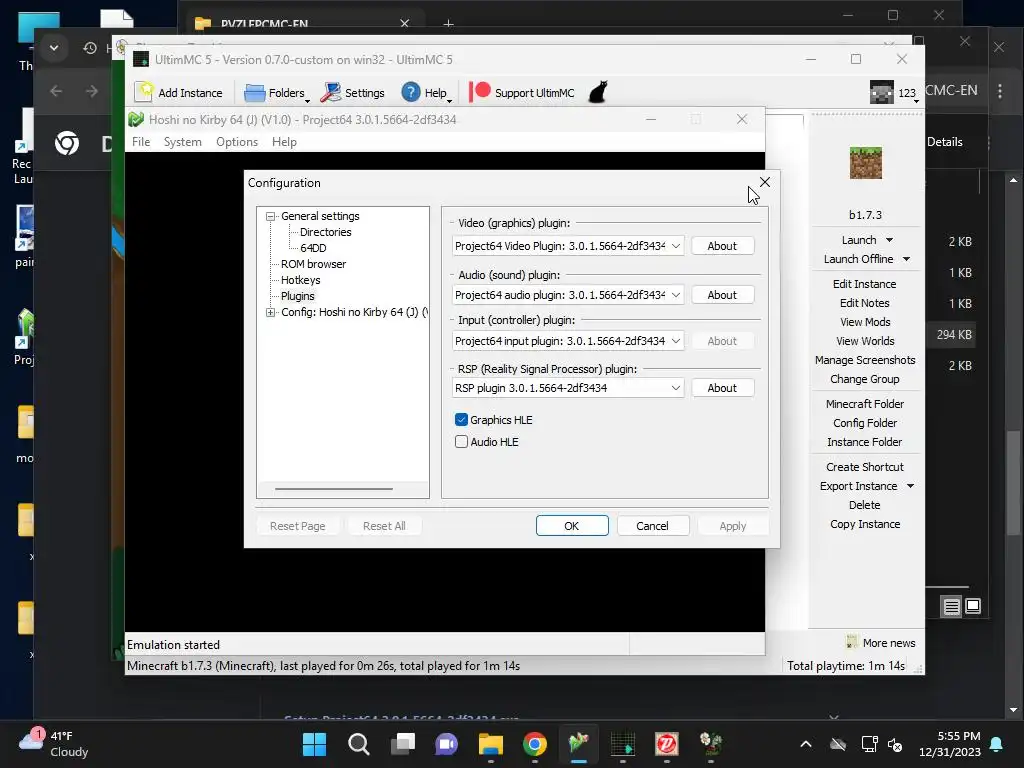Open the System menu in Project64
The height and width of the screenshot is (768, 1024).
[x=183, y=142]
